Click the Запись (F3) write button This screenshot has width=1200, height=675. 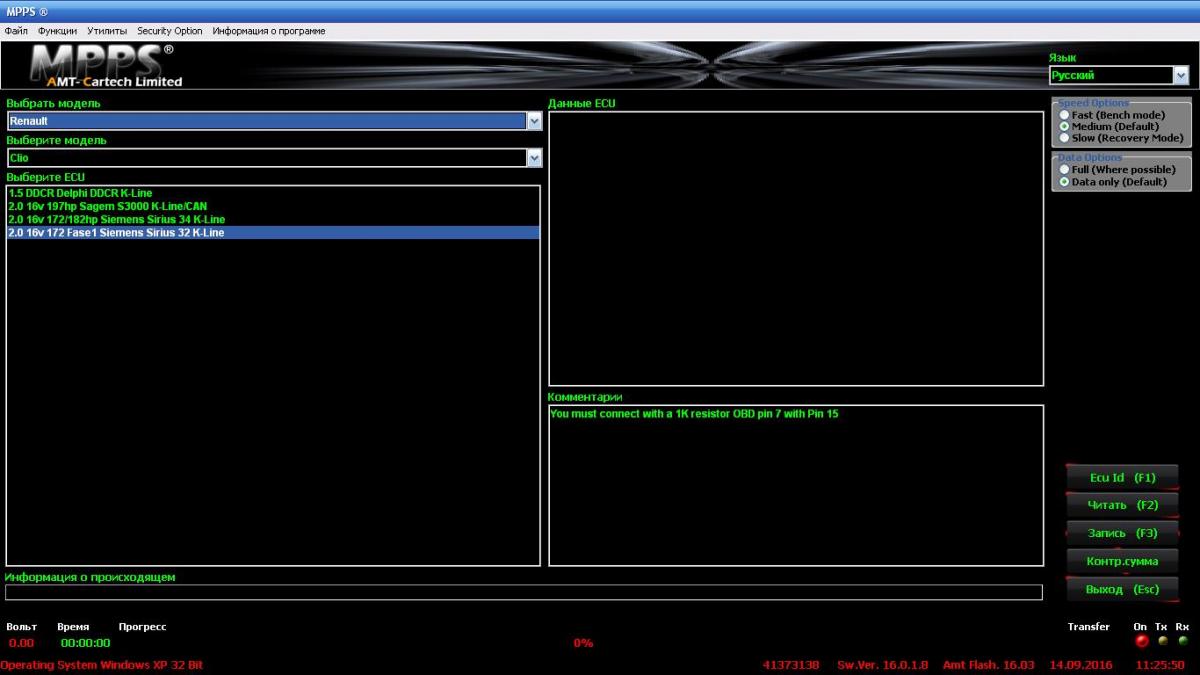1122,533
